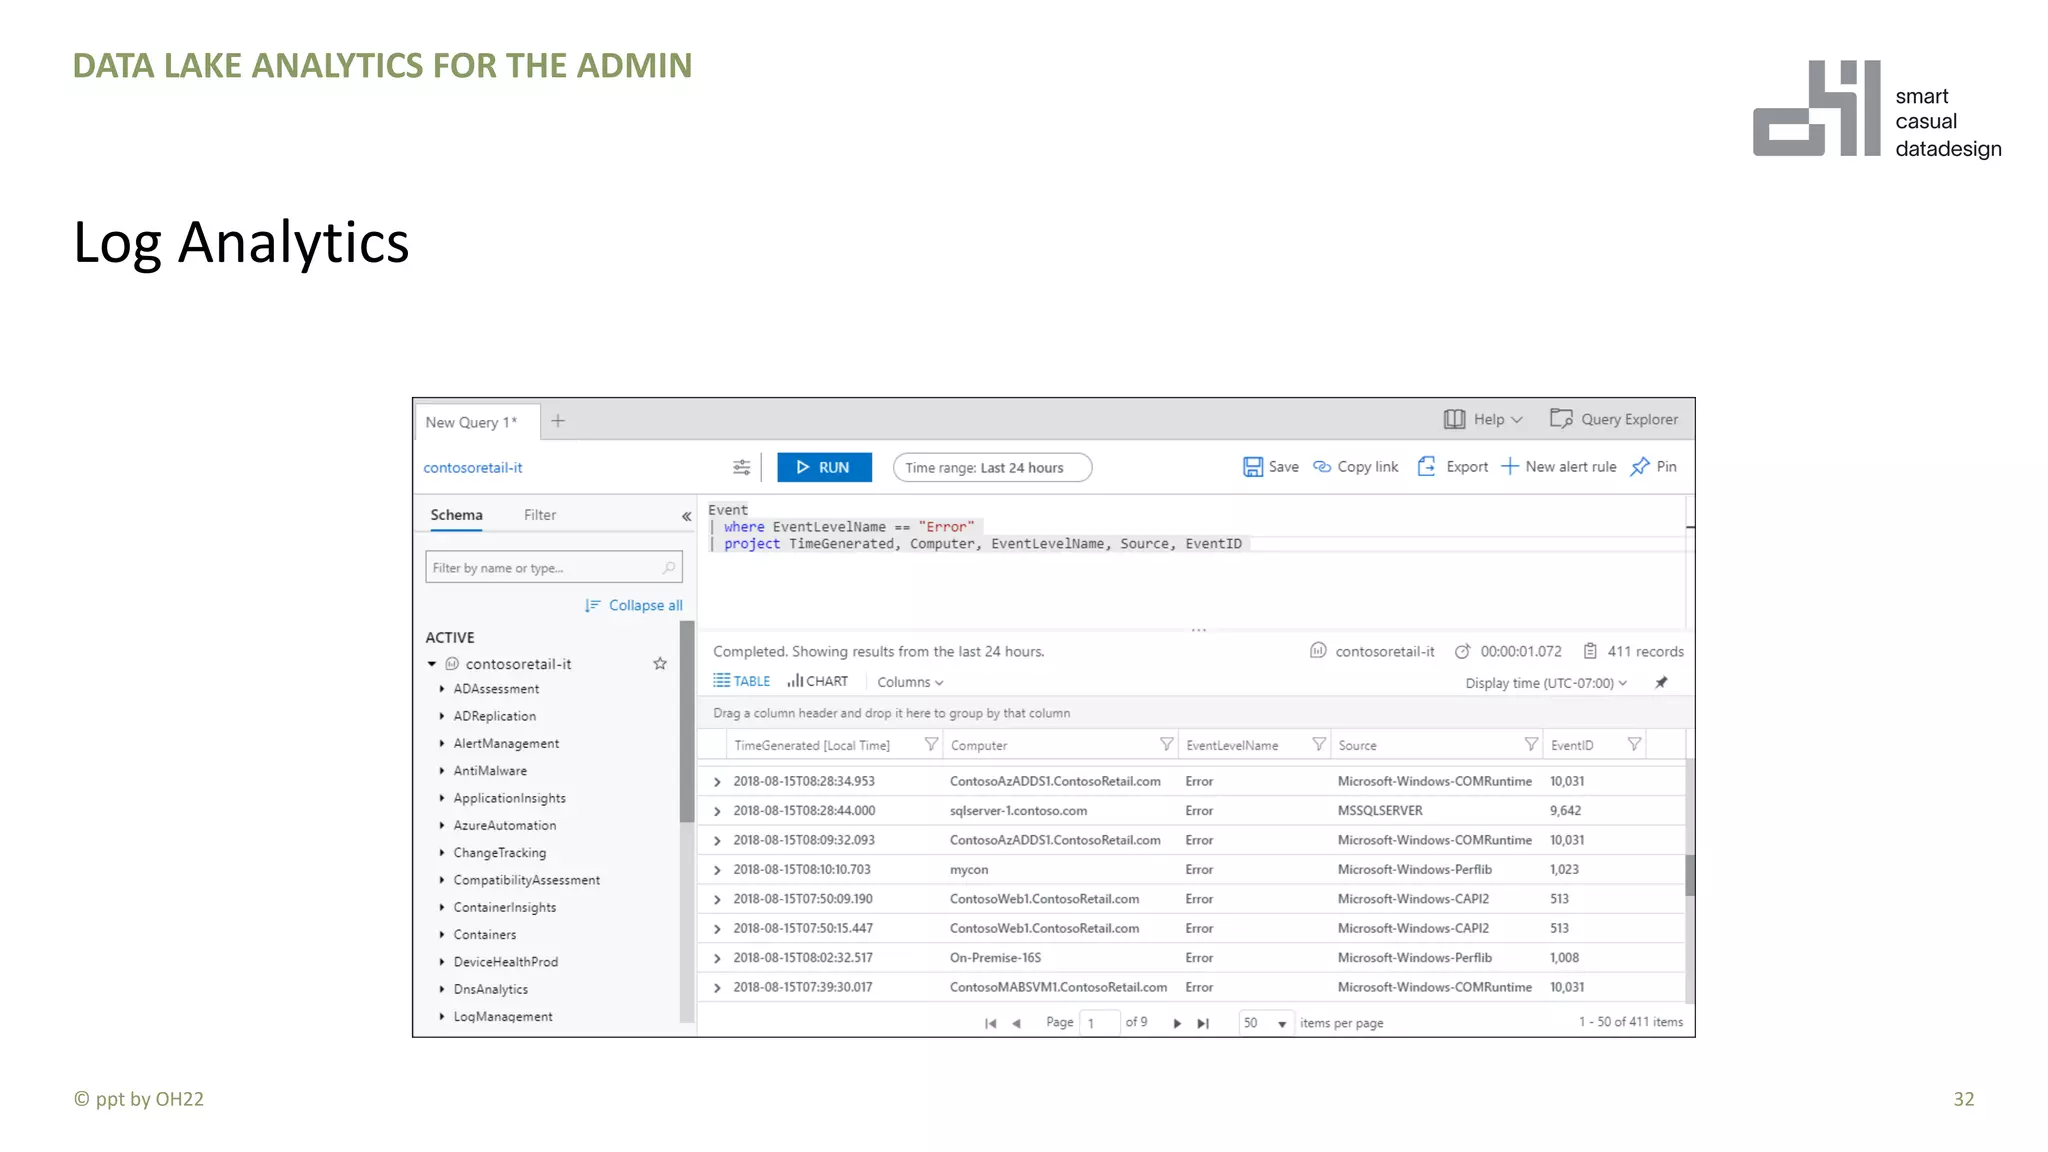The image size is (2048, 1152).
Task: Filter the EventLevelName column
Action: click(x=1319, y=744)
